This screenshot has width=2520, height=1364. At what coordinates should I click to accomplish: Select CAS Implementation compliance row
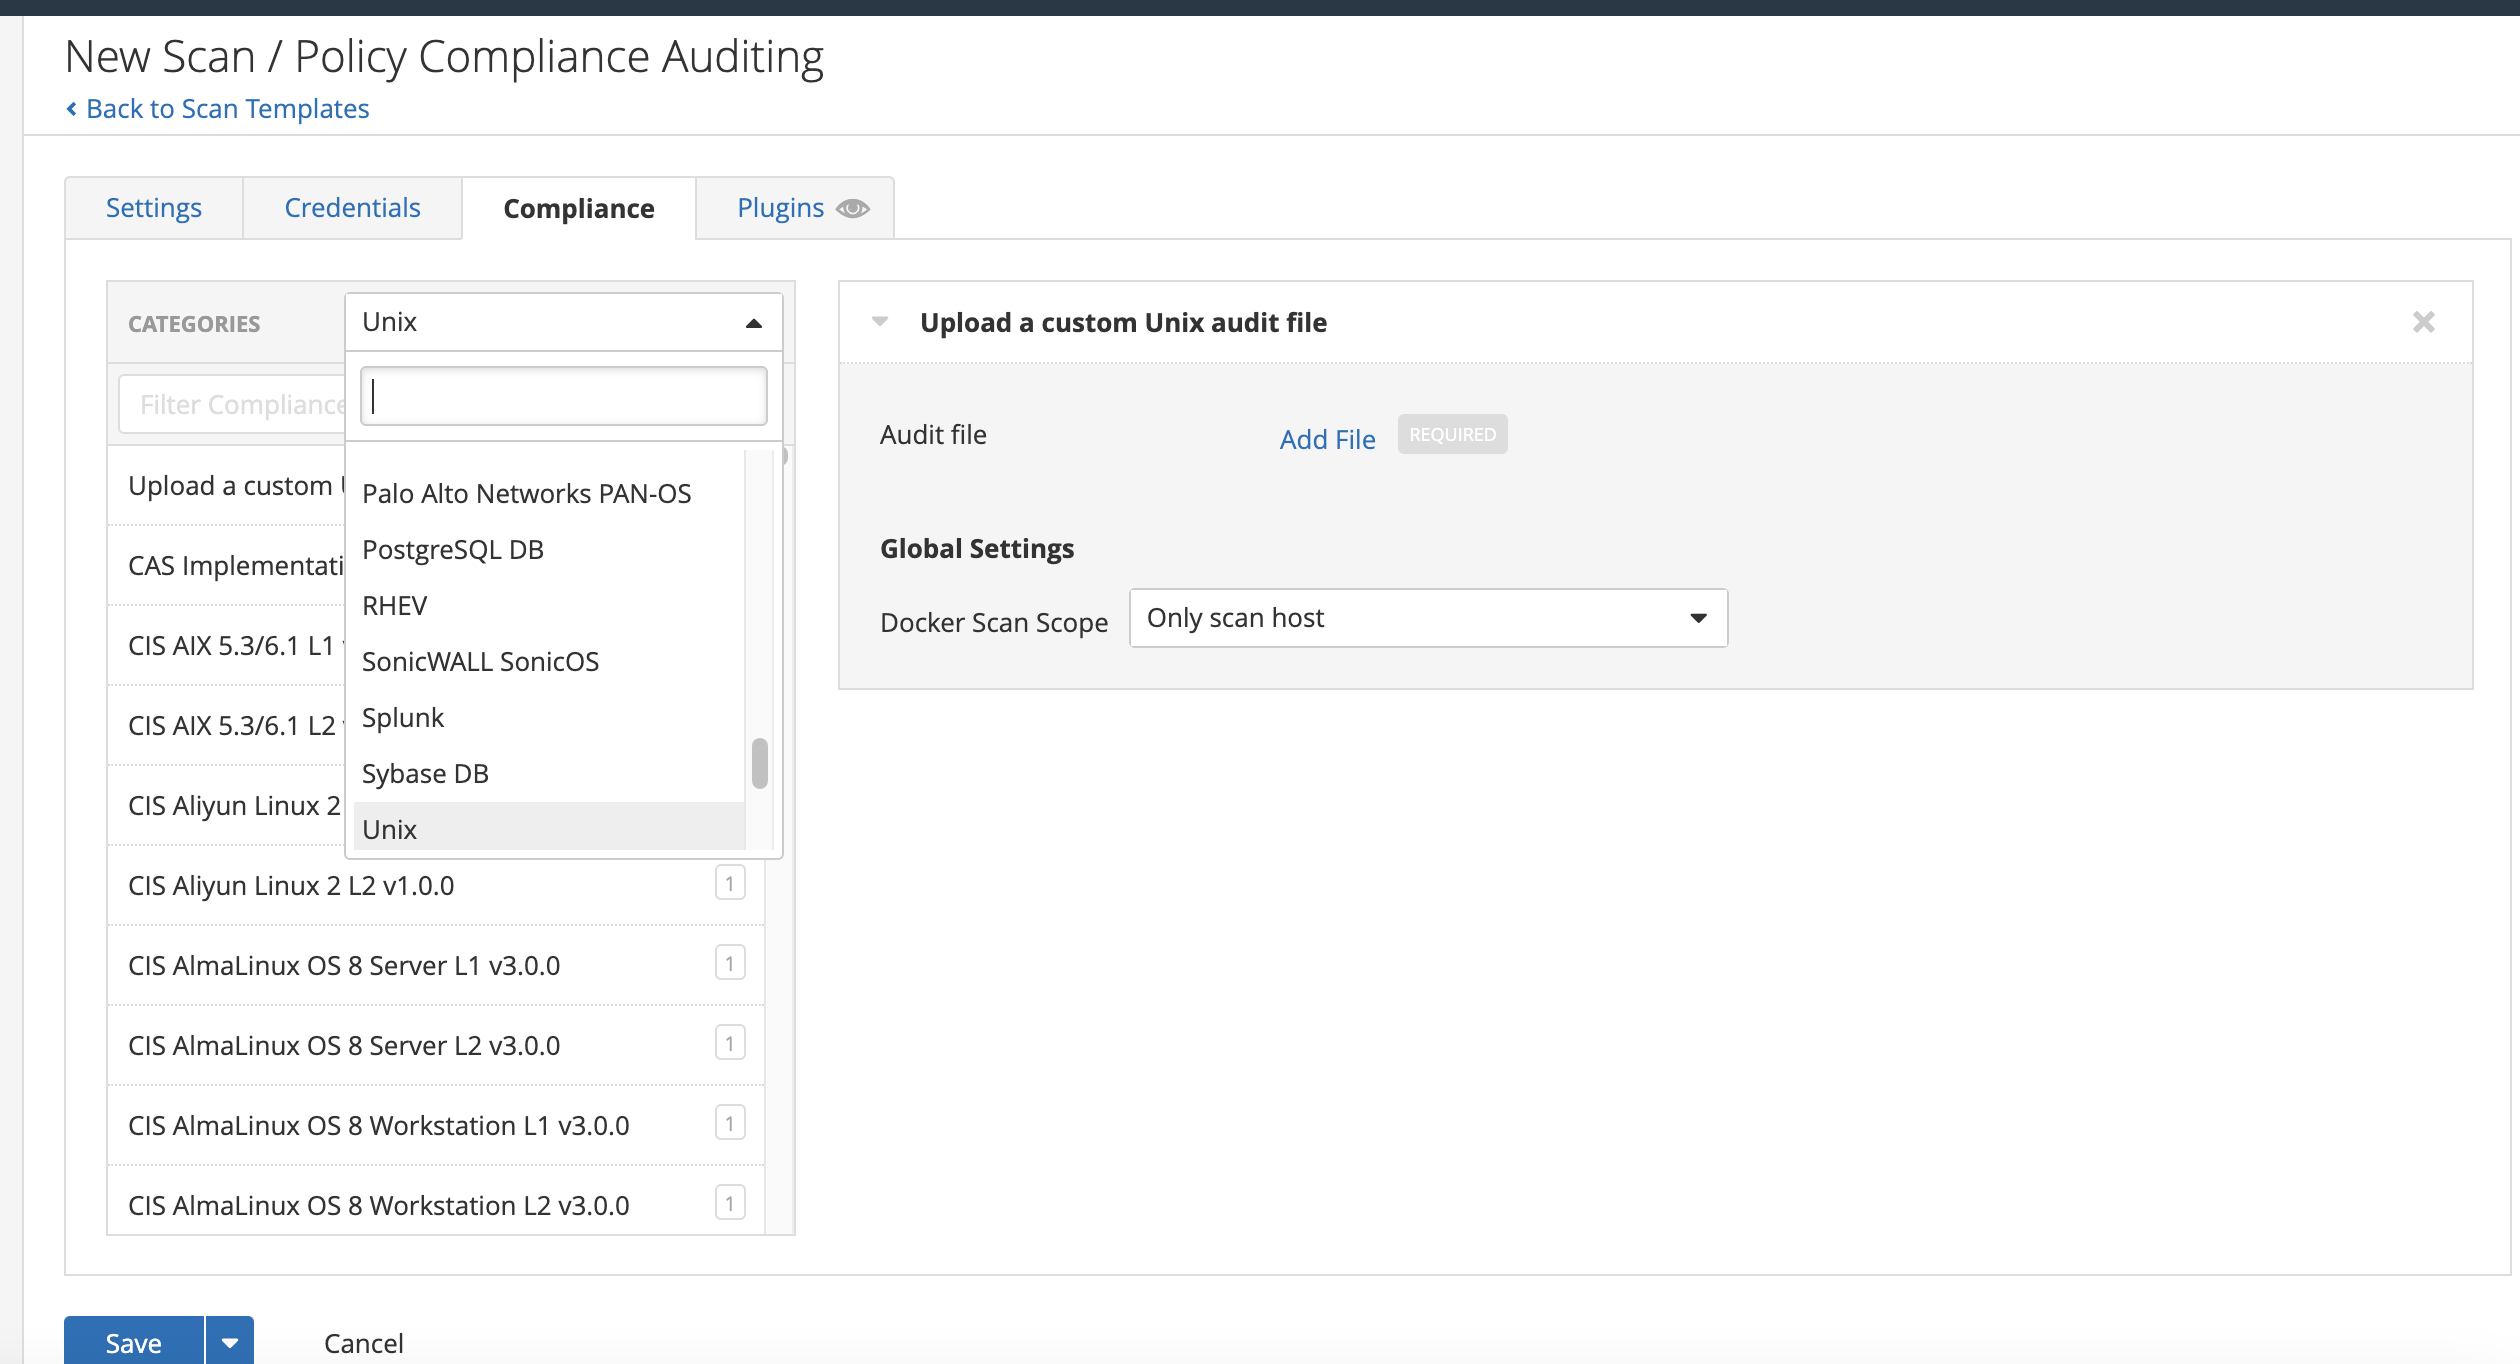click(x=227, y=565)
